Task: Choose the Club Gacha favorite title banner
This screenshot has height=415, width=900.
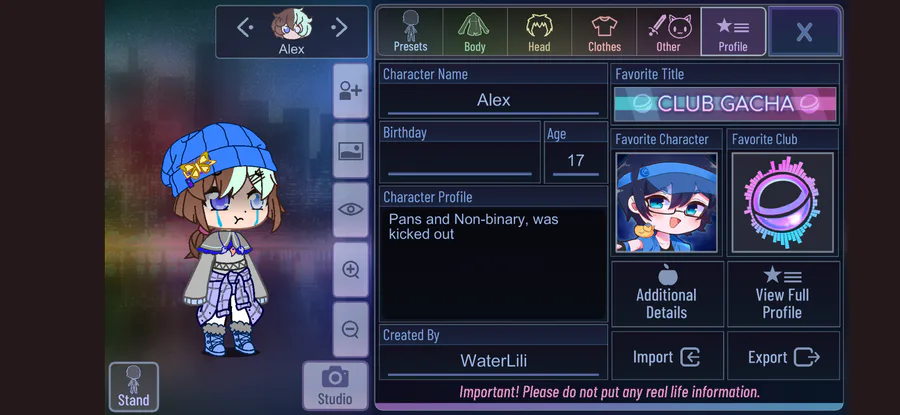Action: [725, 104]
